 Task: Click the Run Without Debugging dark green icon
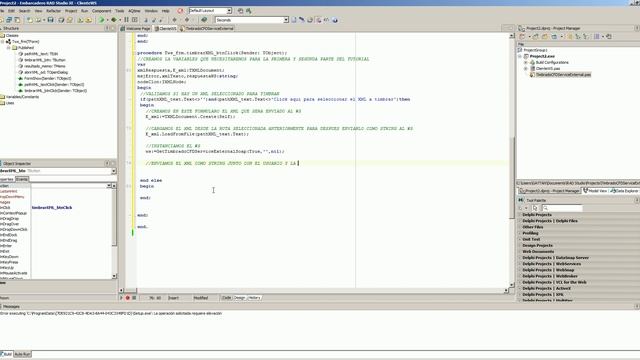click(x=114, y=20)
